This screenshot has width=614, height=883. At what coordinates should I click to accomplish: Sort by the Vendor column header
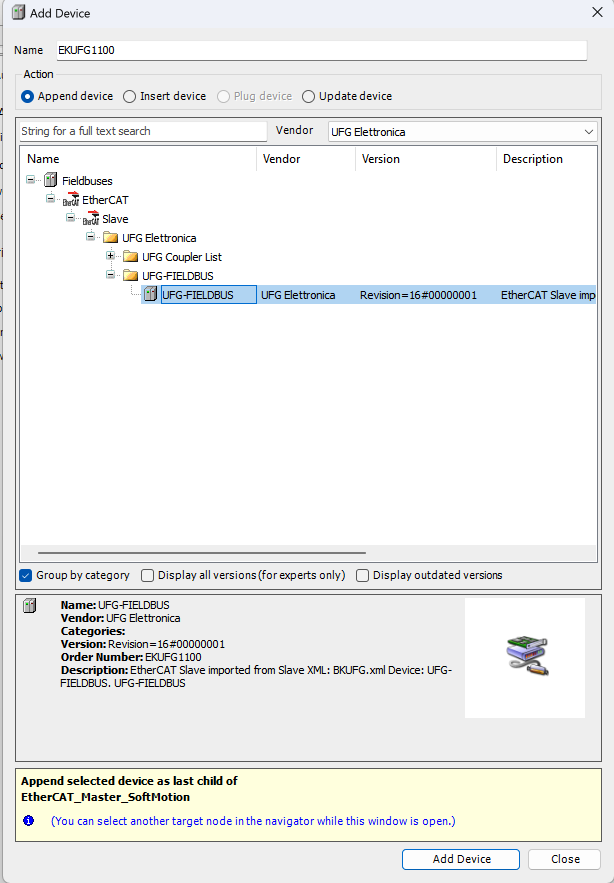306,159
